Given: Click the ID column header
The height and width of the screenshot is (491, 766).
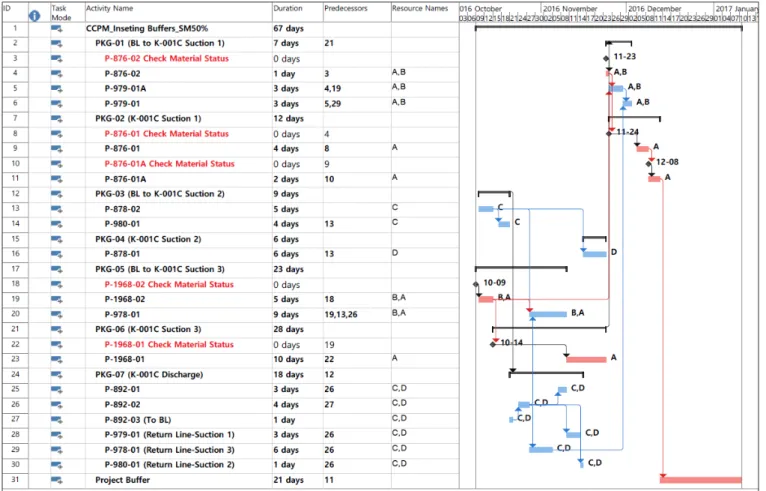Looking at the screenshot, I should point(7,8).
